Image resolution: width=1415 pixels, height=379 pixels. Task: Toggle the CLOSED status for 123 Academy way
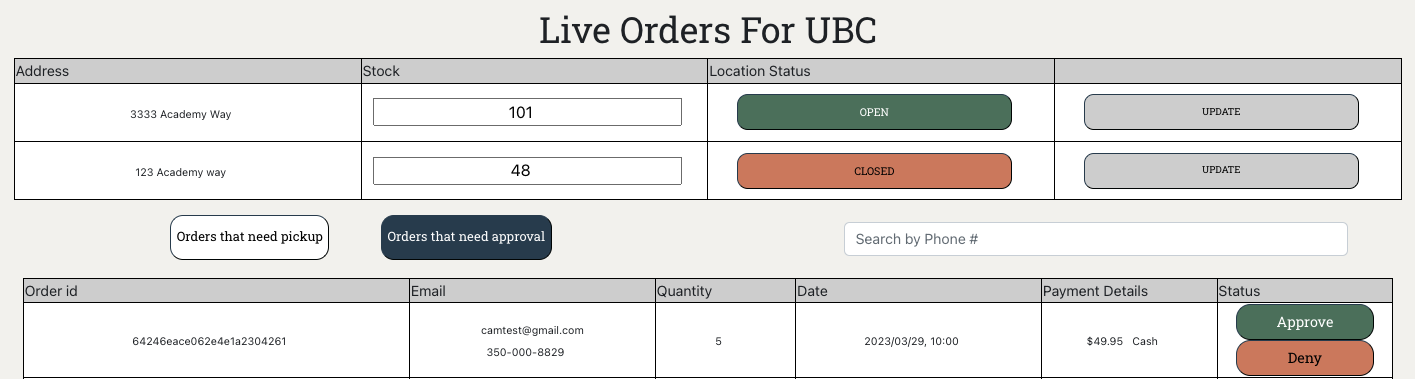click(x=874, y=171)
